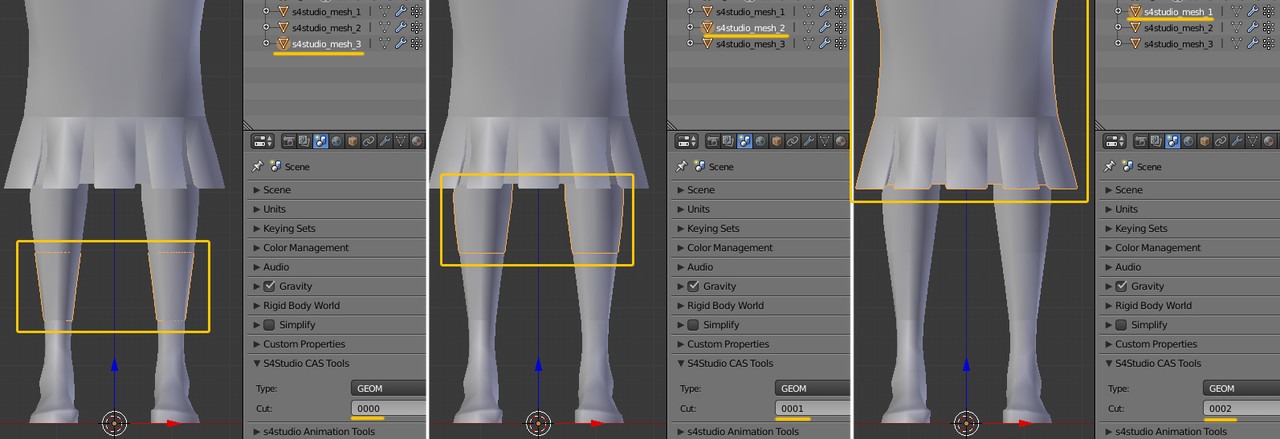Open Object Data tab in left panel

point(401,141)
